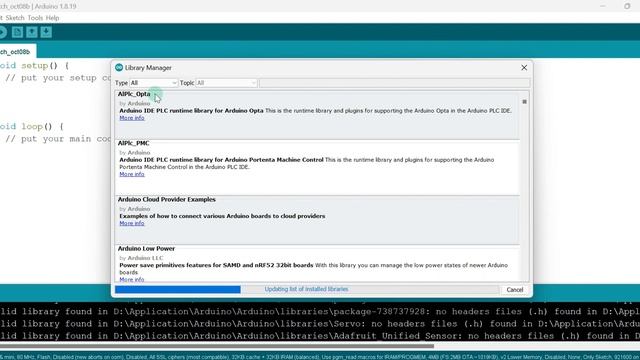Select the AlPlc_Opta library title
This screenshot has height=360, width=640.
point(134,94)
